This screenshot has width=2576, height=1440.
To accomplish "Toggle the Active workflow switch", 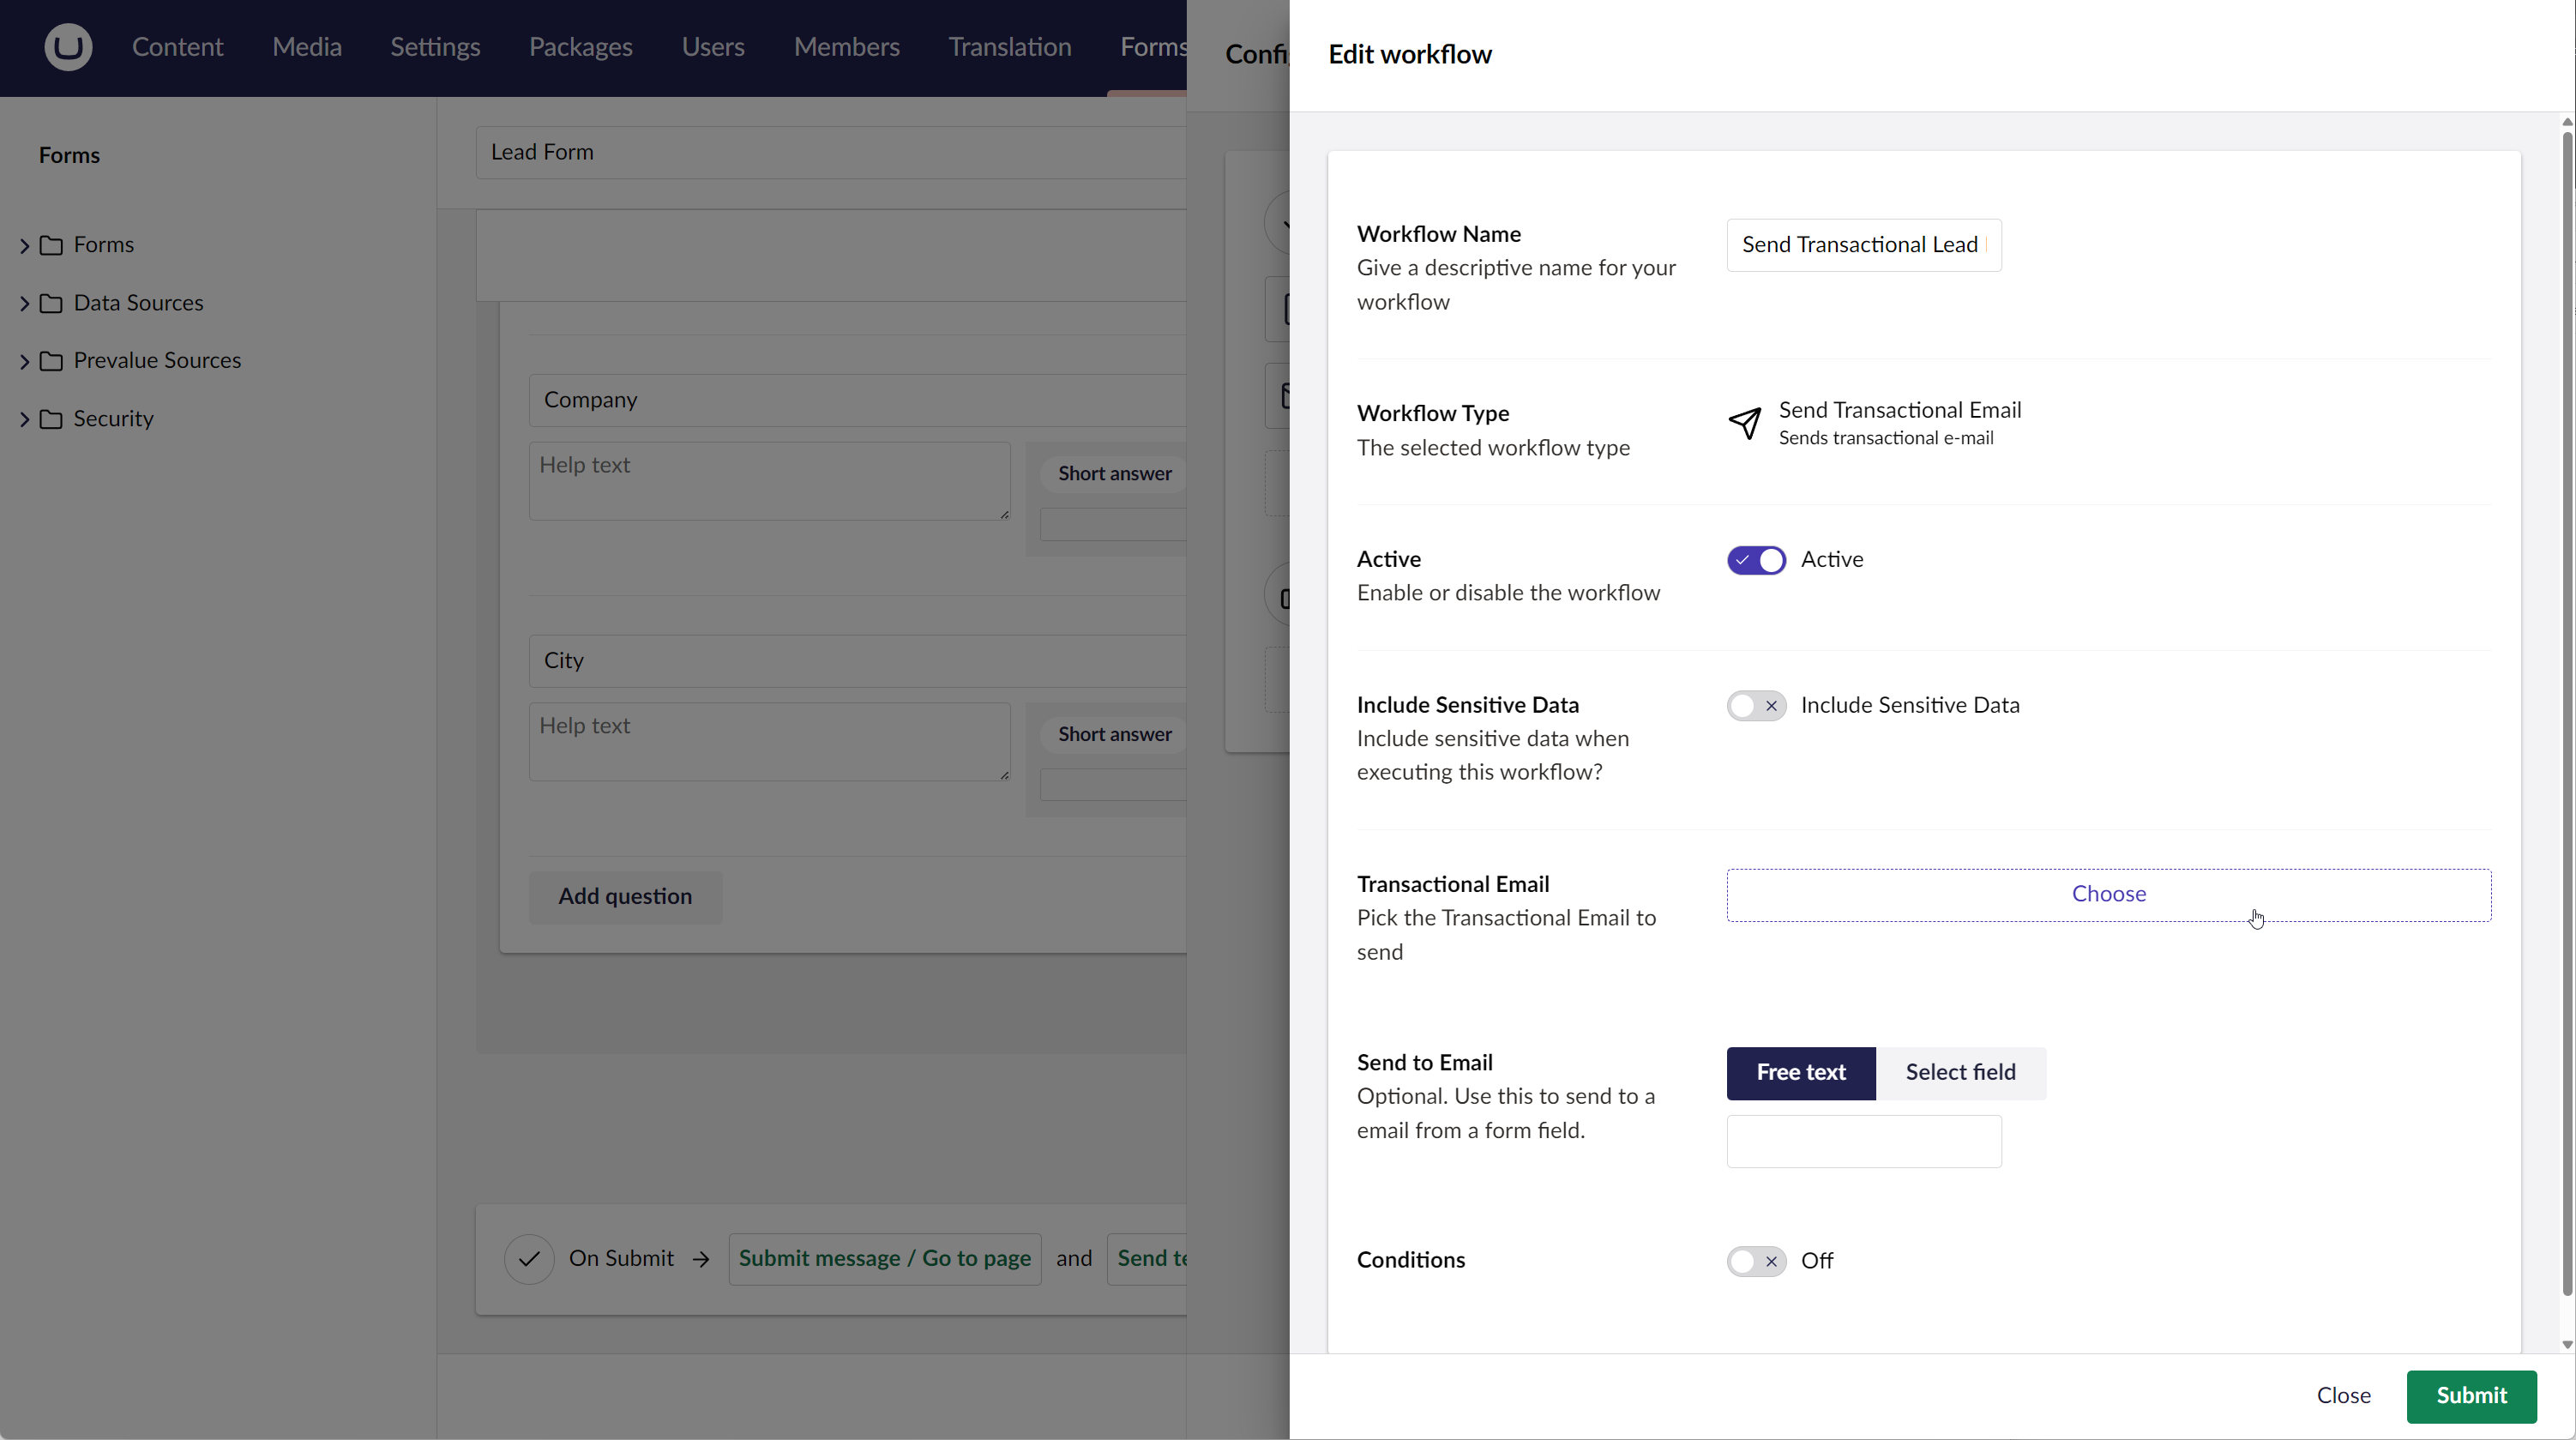I will click(x=1756, y=560).
